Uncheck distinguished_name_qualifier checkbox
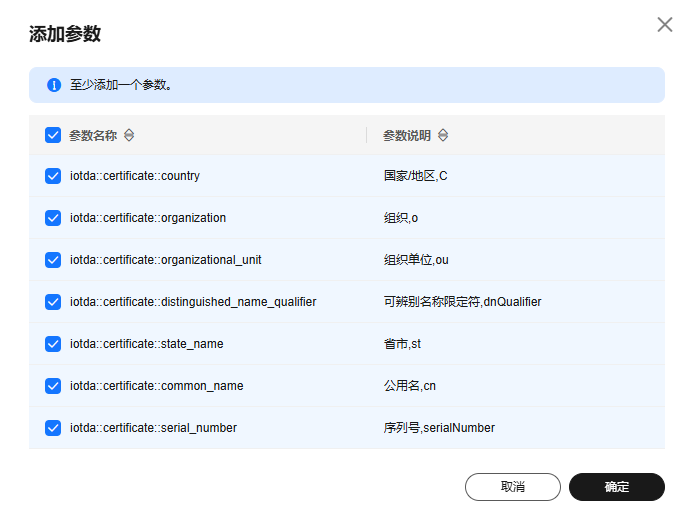Image resolution: width=688 pixels, height=517 pixels. click(x=53, y=302)
